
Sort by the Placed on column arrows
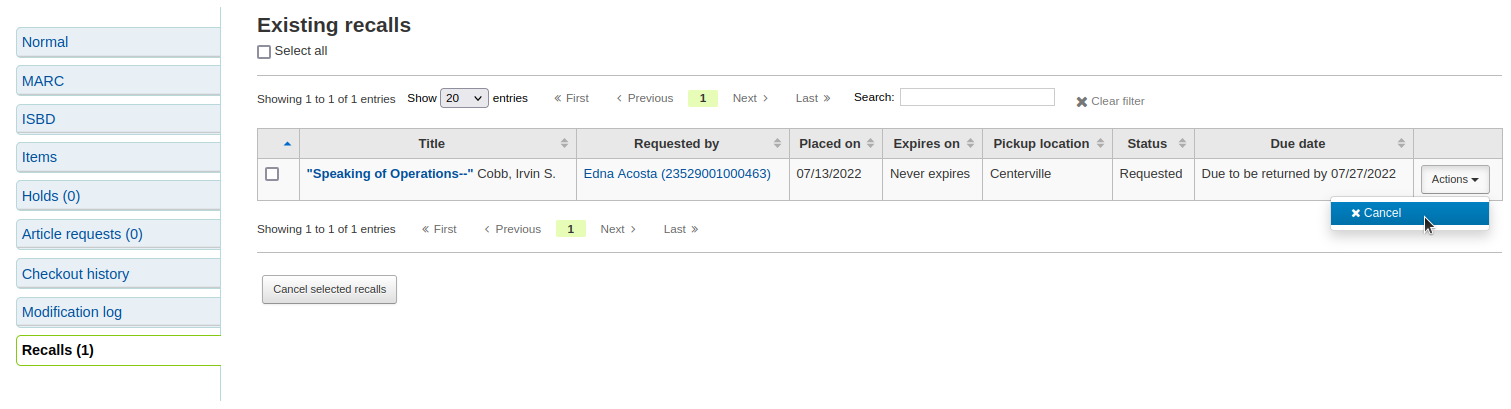click(x=870, y=144)
